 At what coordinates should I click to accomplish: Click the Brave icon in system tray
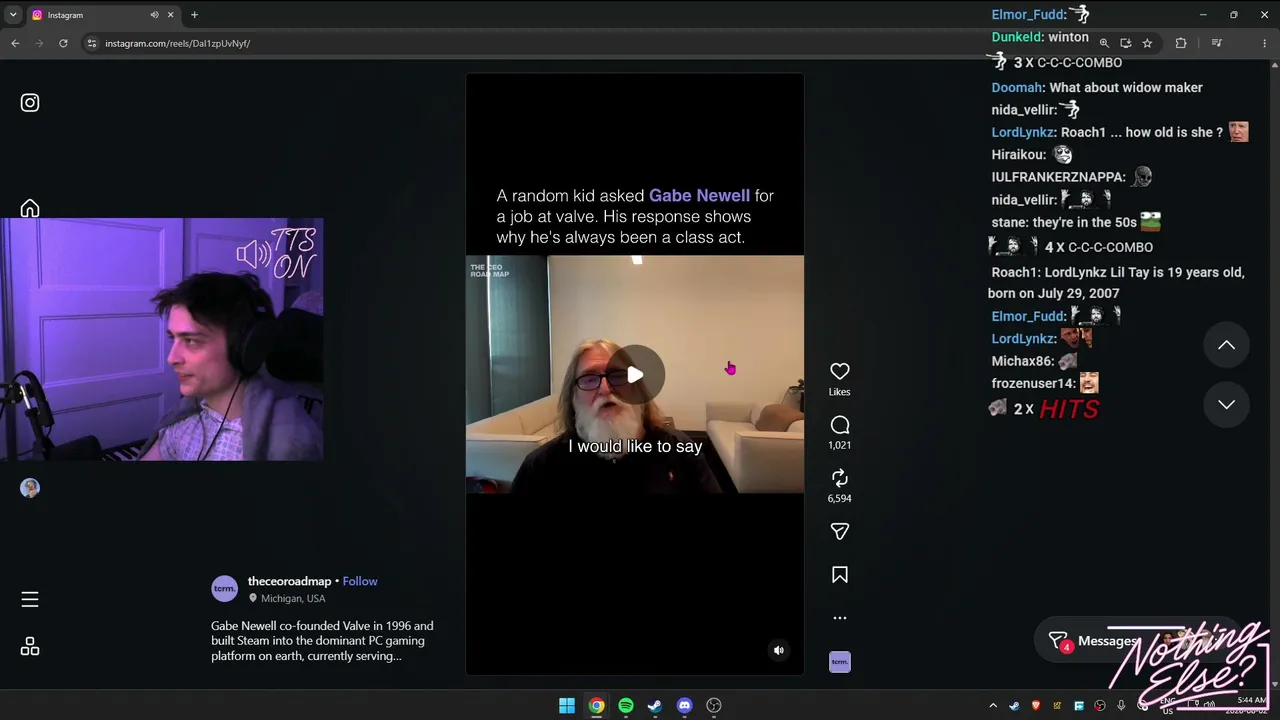tap(1035, 706)
